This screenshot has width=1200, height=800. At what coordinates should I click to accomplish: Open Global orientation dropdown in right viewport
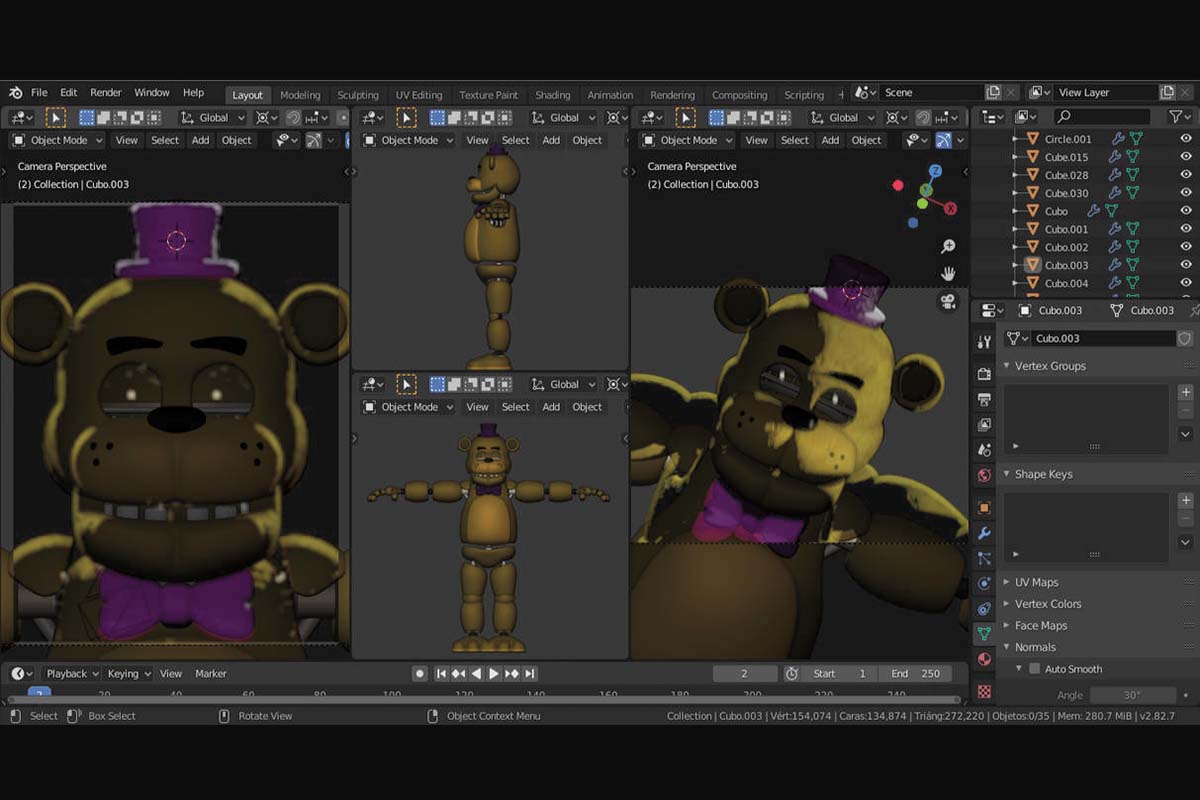(x=842, y=118)
